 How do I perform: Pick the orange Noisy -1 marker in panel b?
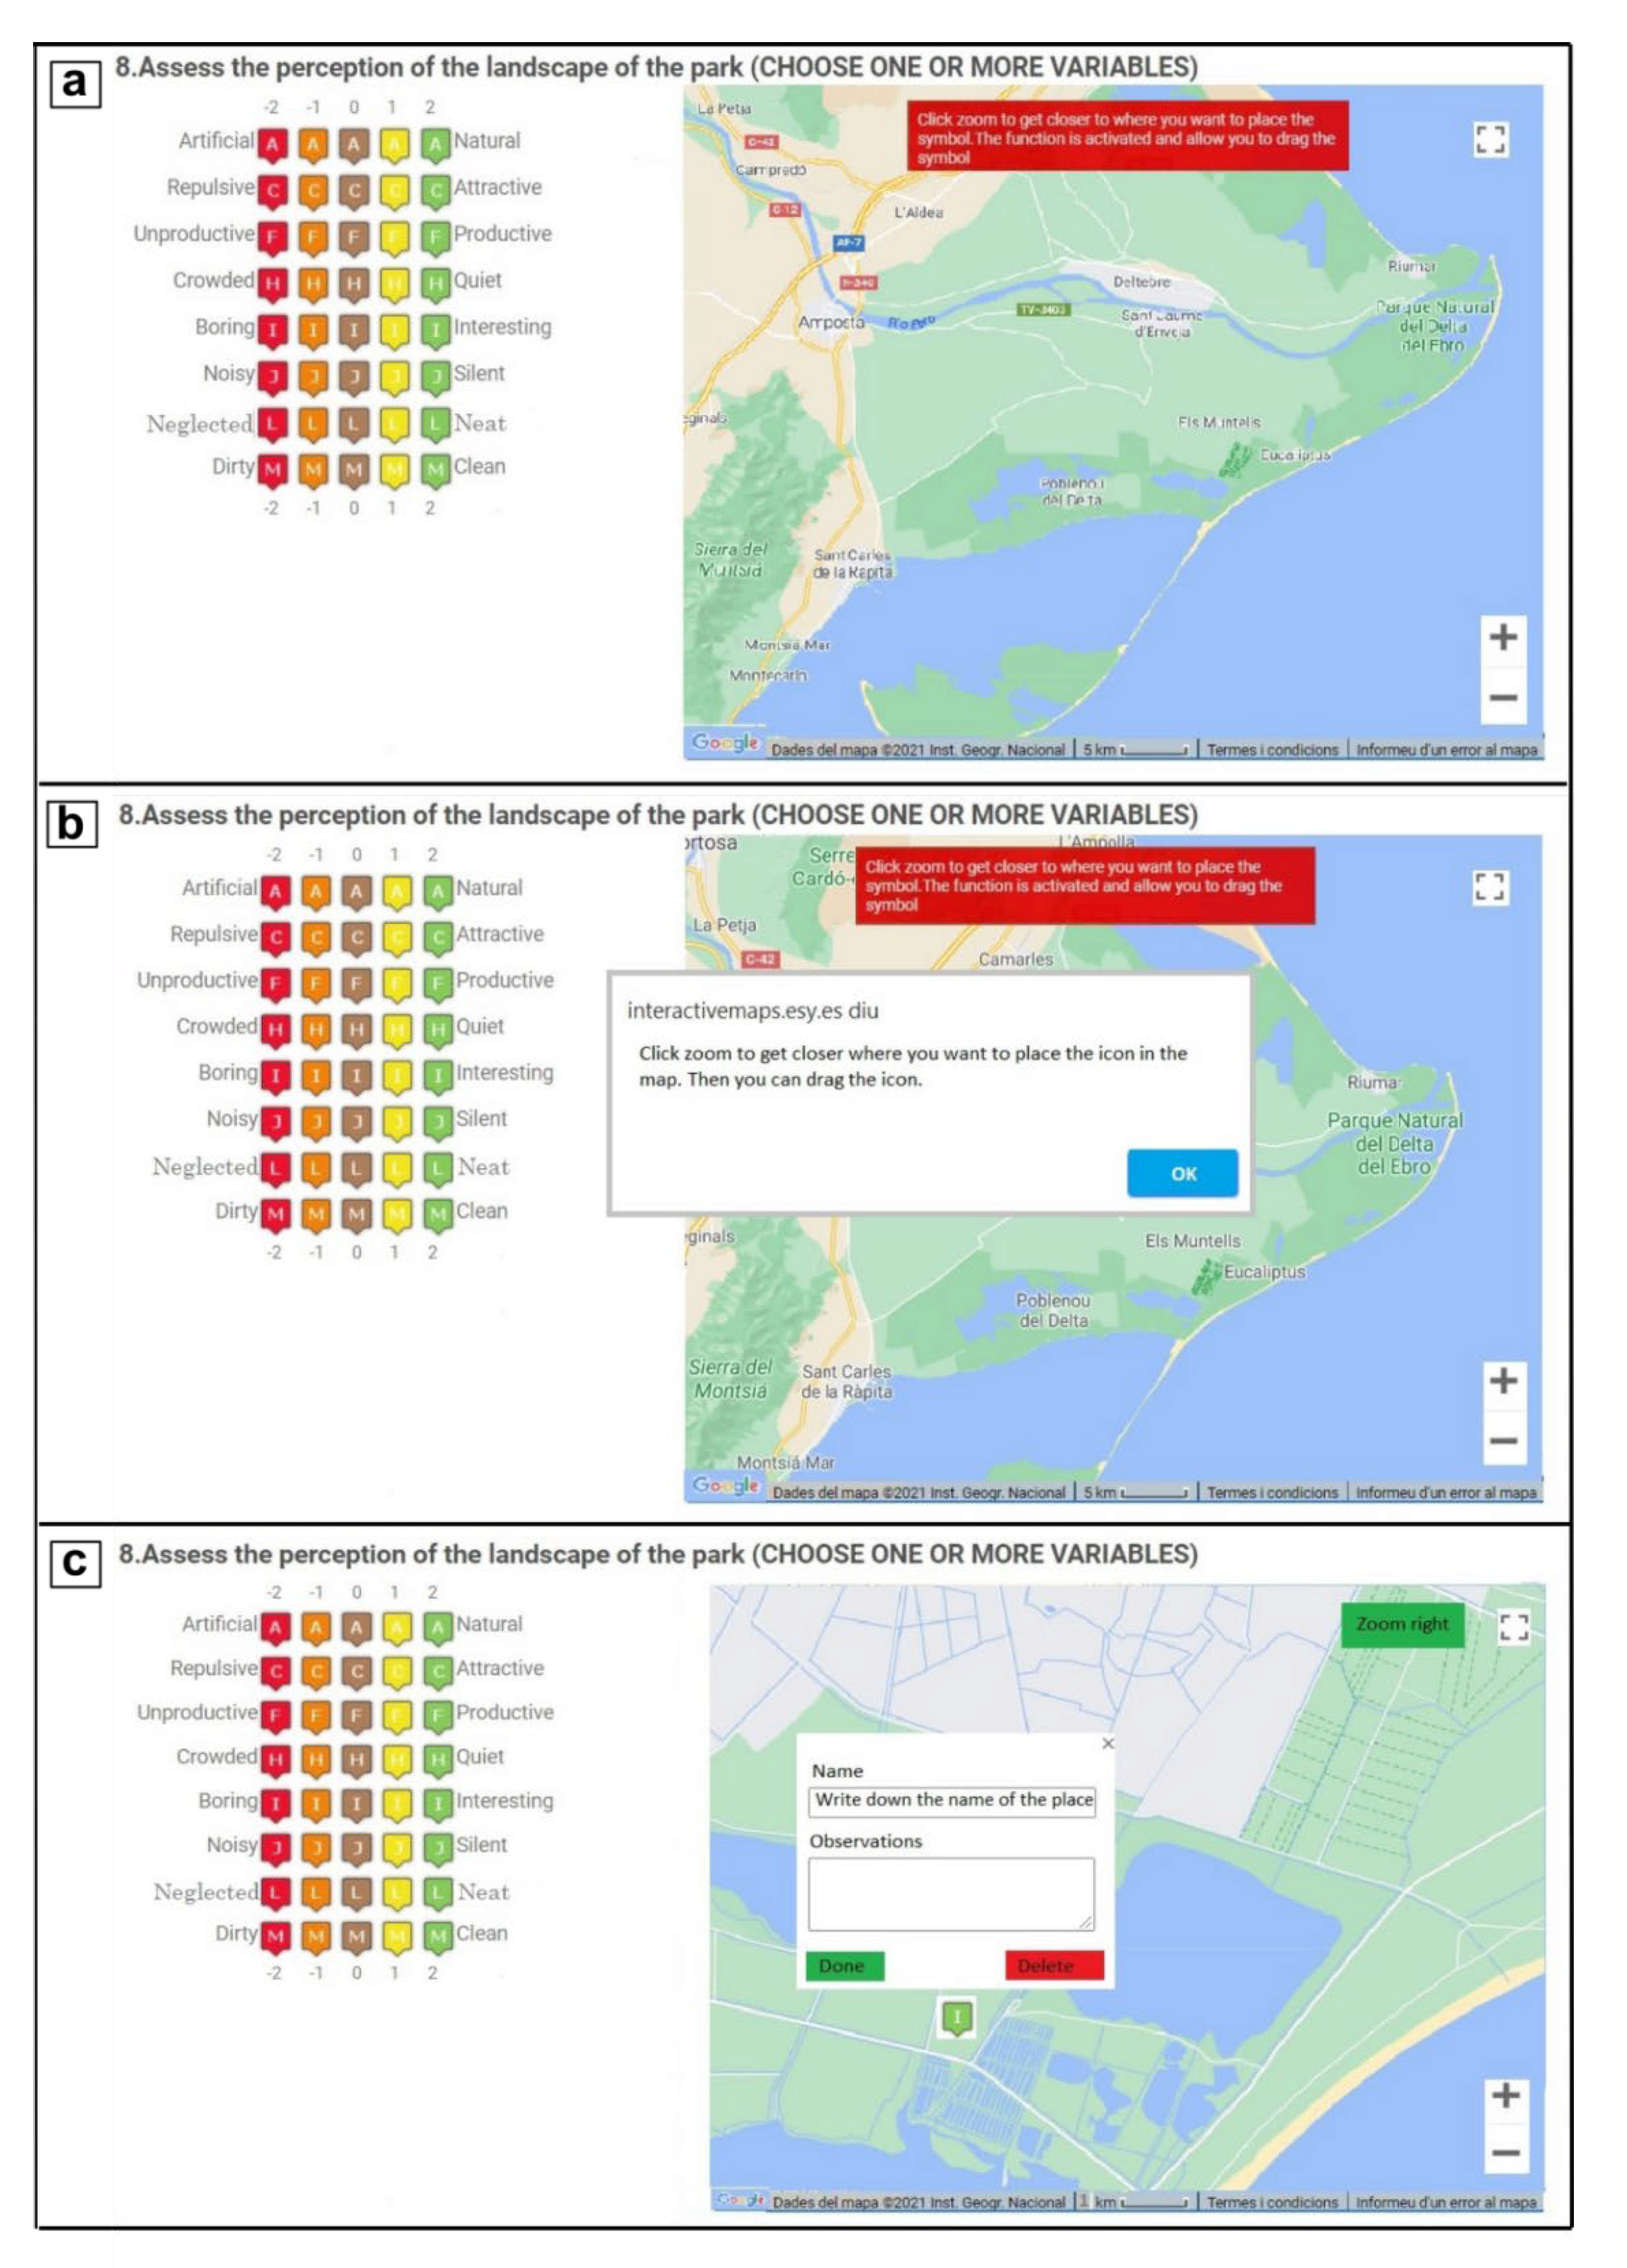(x=316, y=1123)
